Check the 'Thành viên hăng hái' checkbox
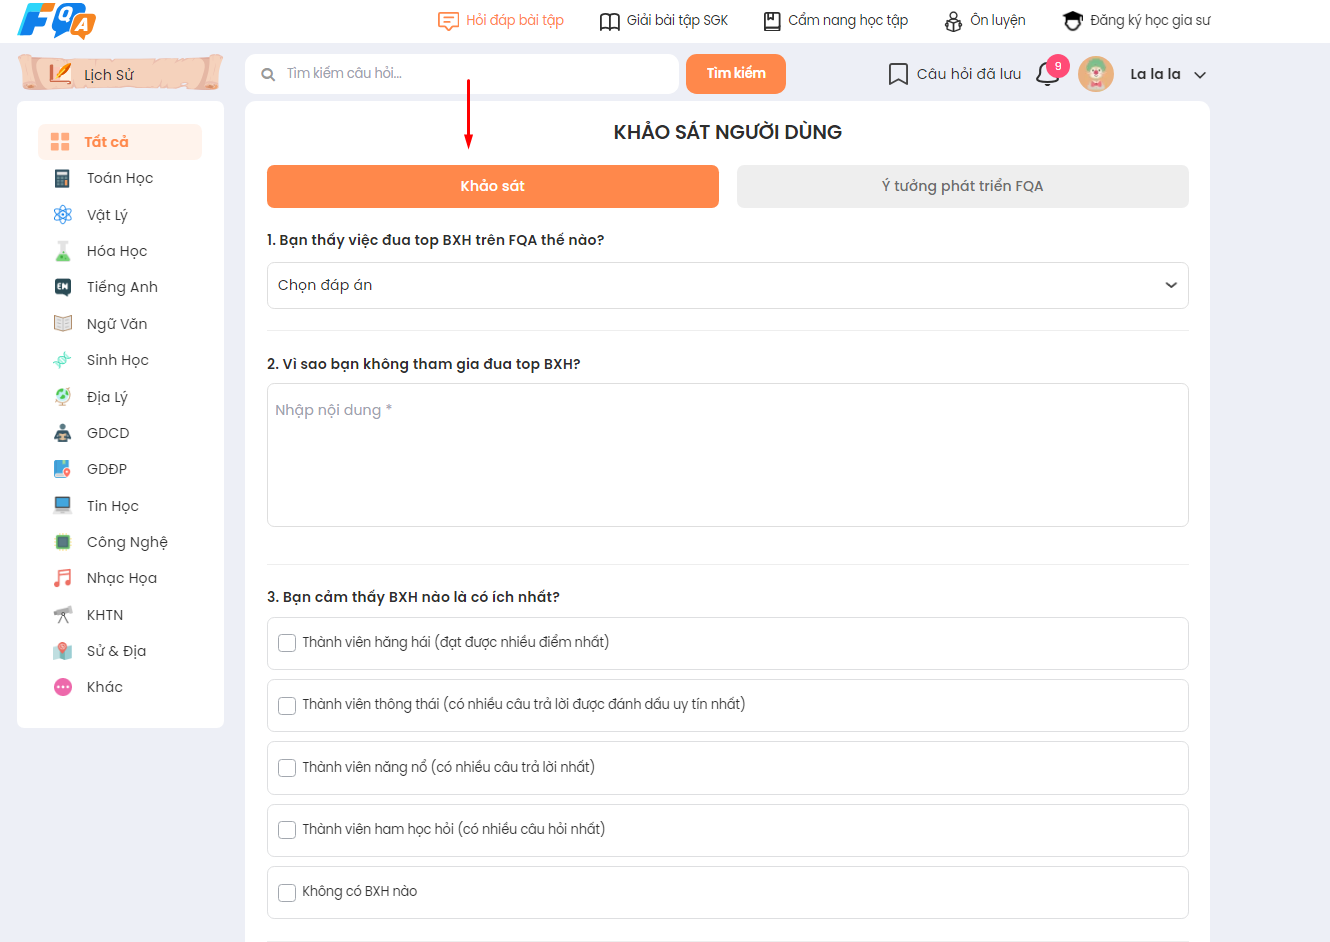Image resolution: width=1330 pixels, height=942 pixels. point(287,643)
